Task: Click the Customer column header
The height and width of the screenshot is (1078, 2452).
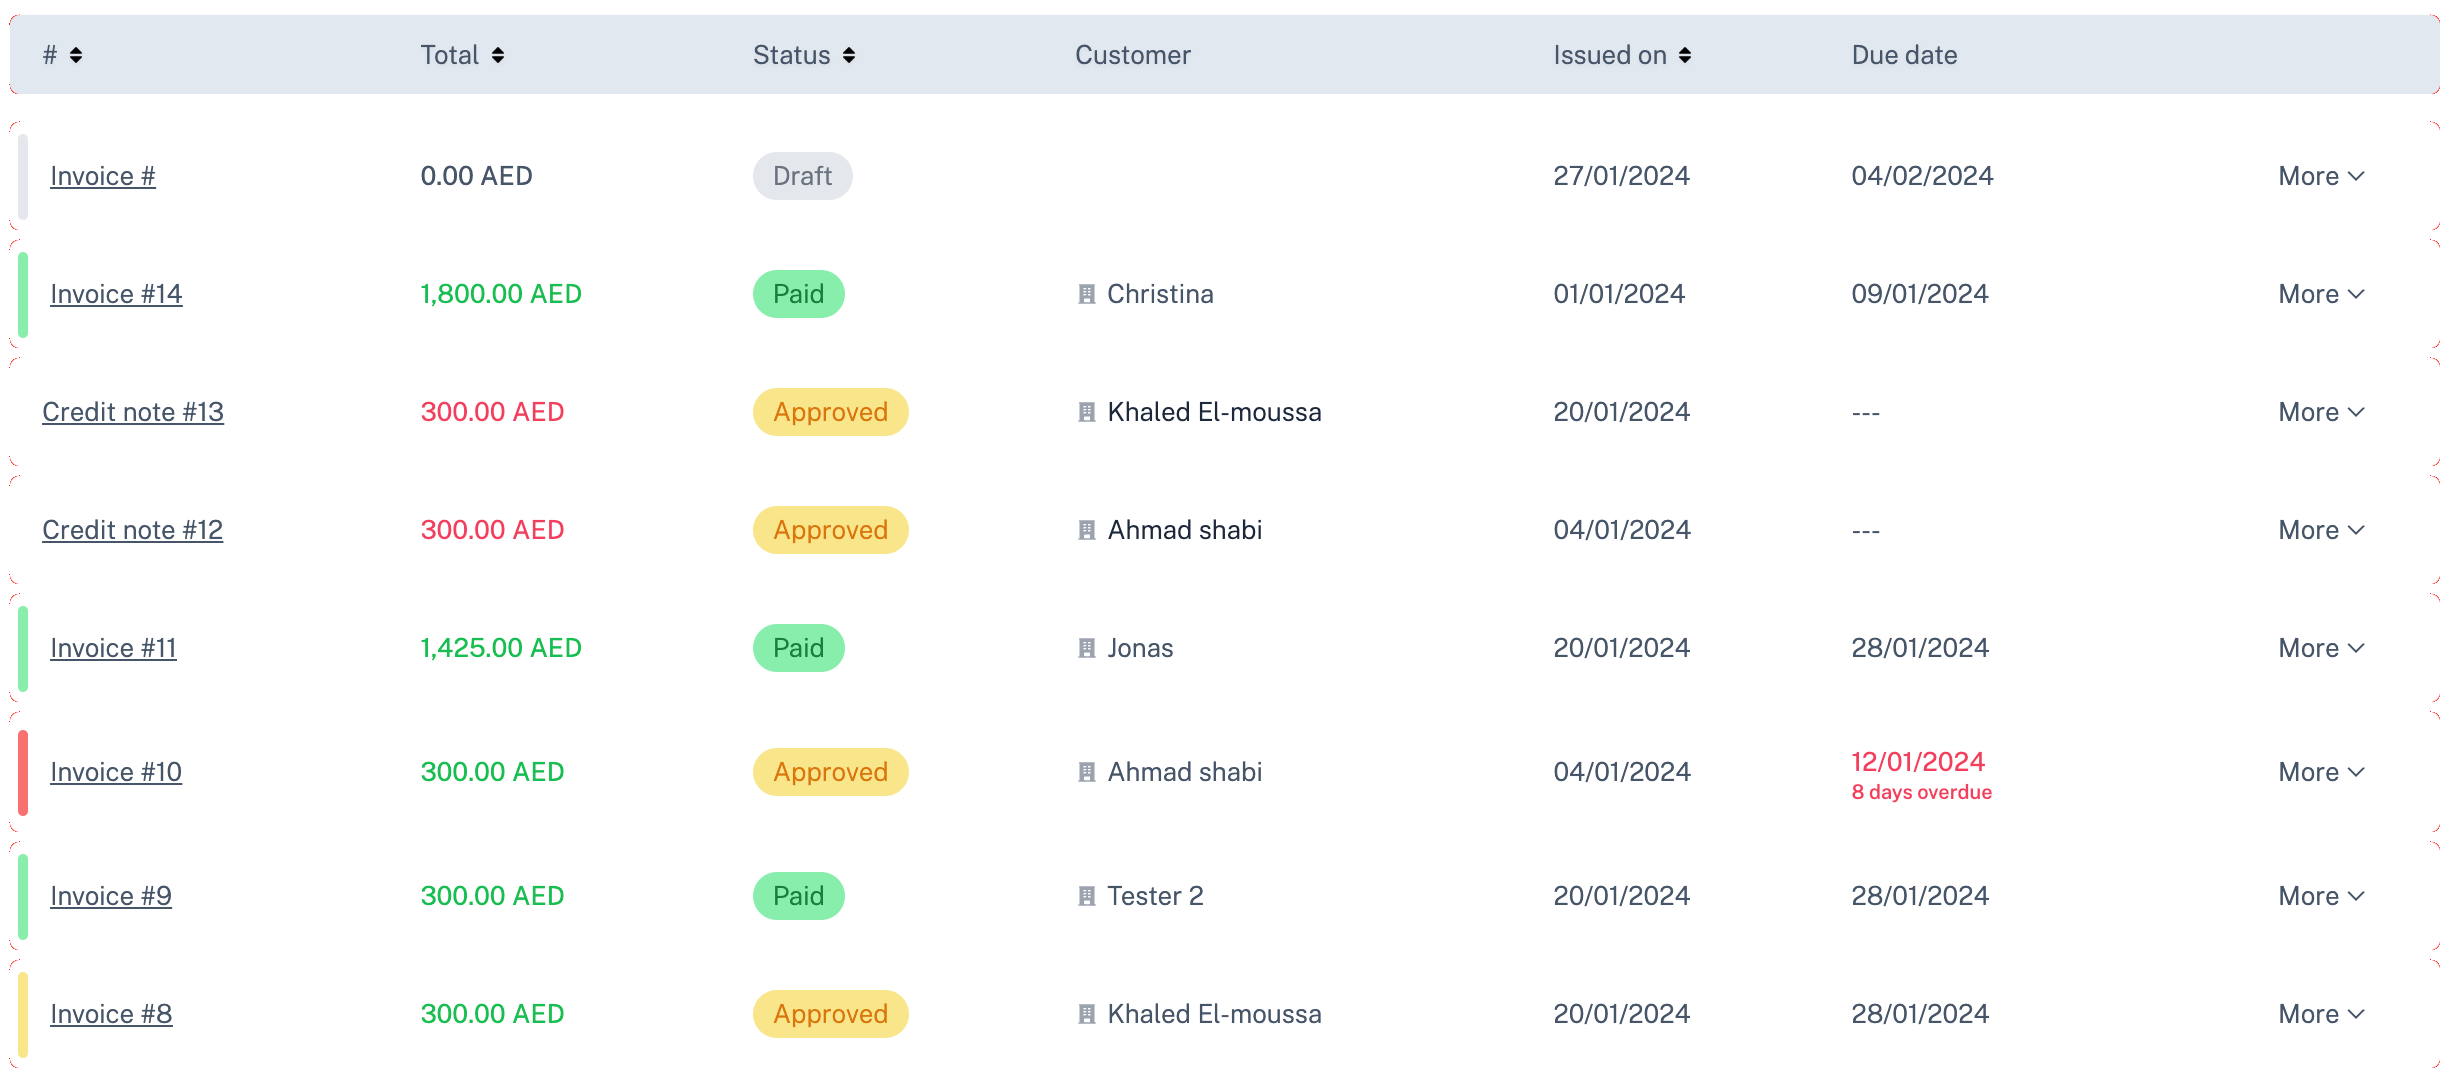Action: coord(1132,55)
